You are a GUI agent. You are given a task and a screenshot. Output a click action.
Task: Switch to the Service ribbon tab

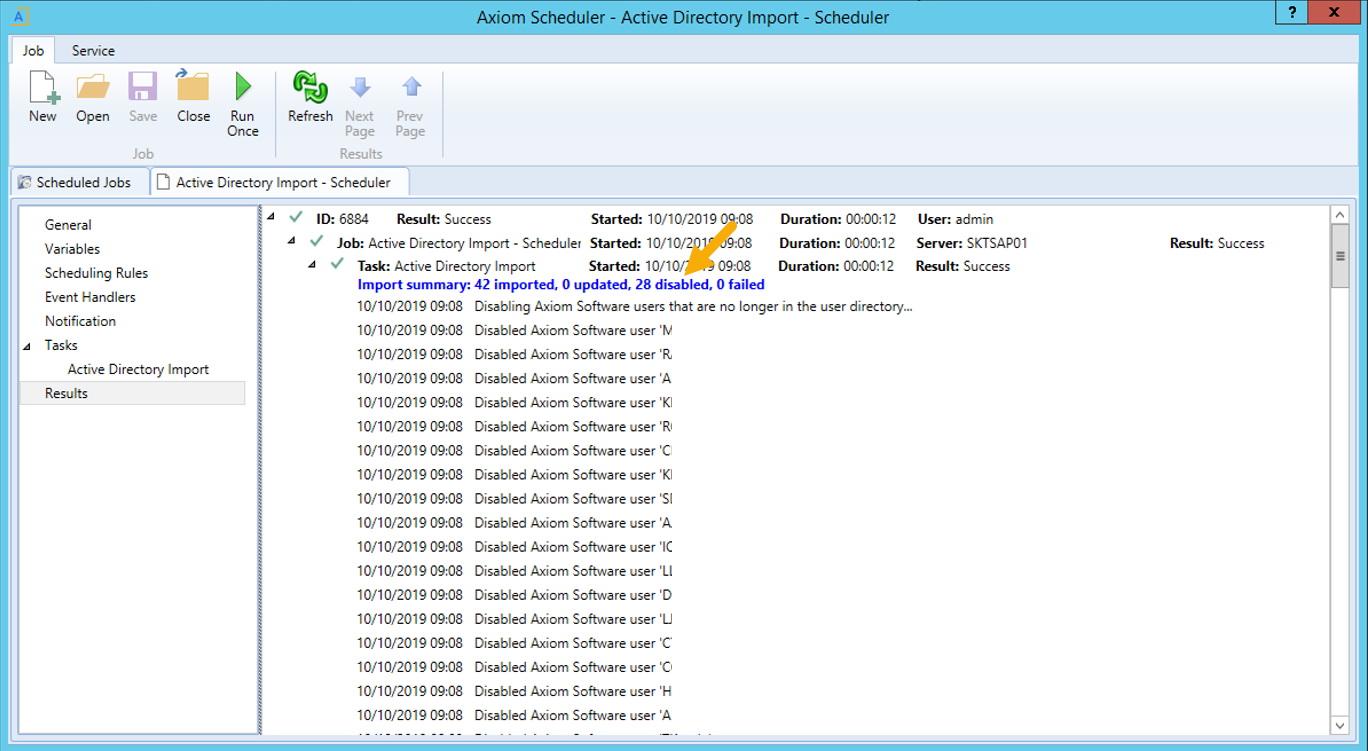[93, 50]
